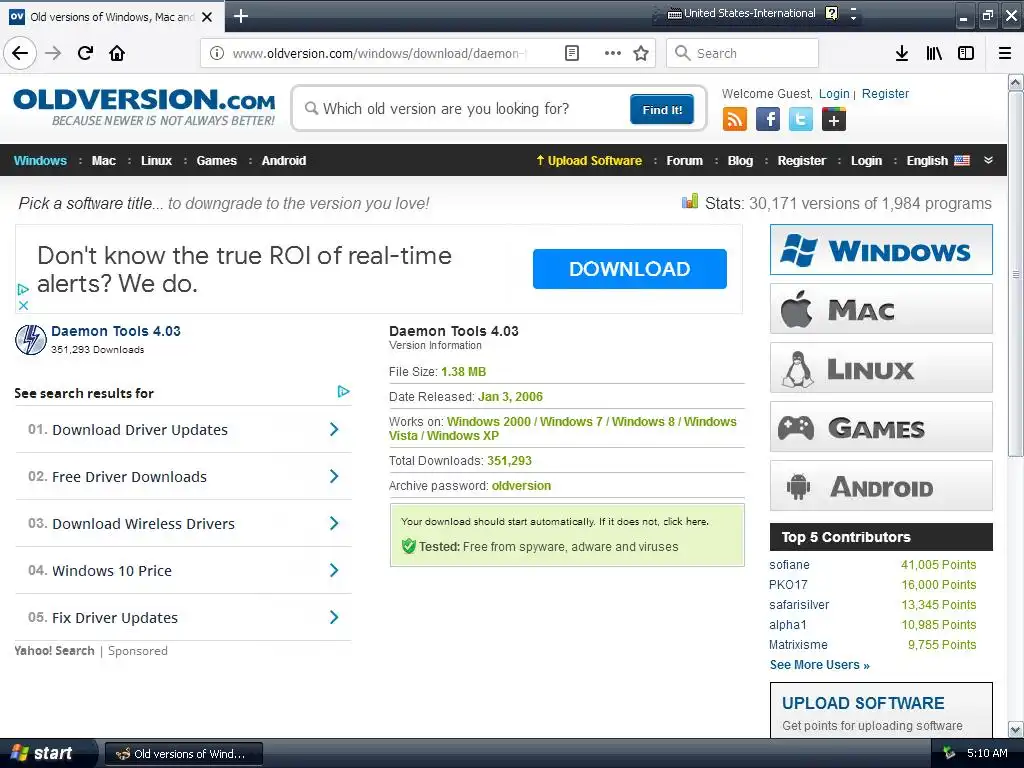This screenshot has width=1024, height=768.
Task: Show sidebars icon in toolbar
Action: pos(966,53)
